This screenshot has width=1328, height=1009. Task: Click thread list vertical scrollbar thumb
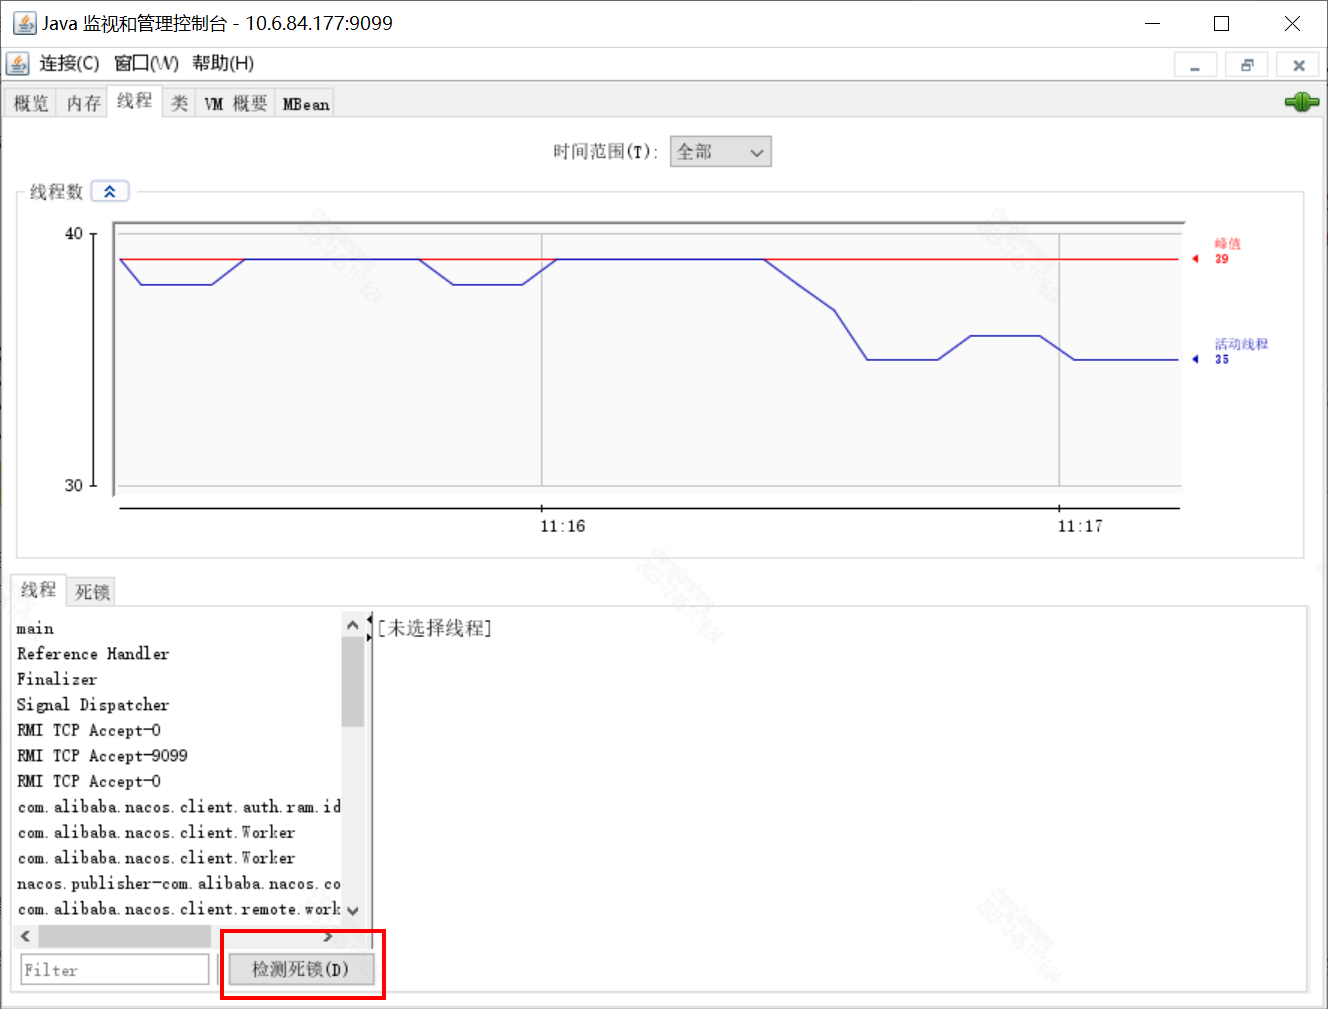point(352,682)
